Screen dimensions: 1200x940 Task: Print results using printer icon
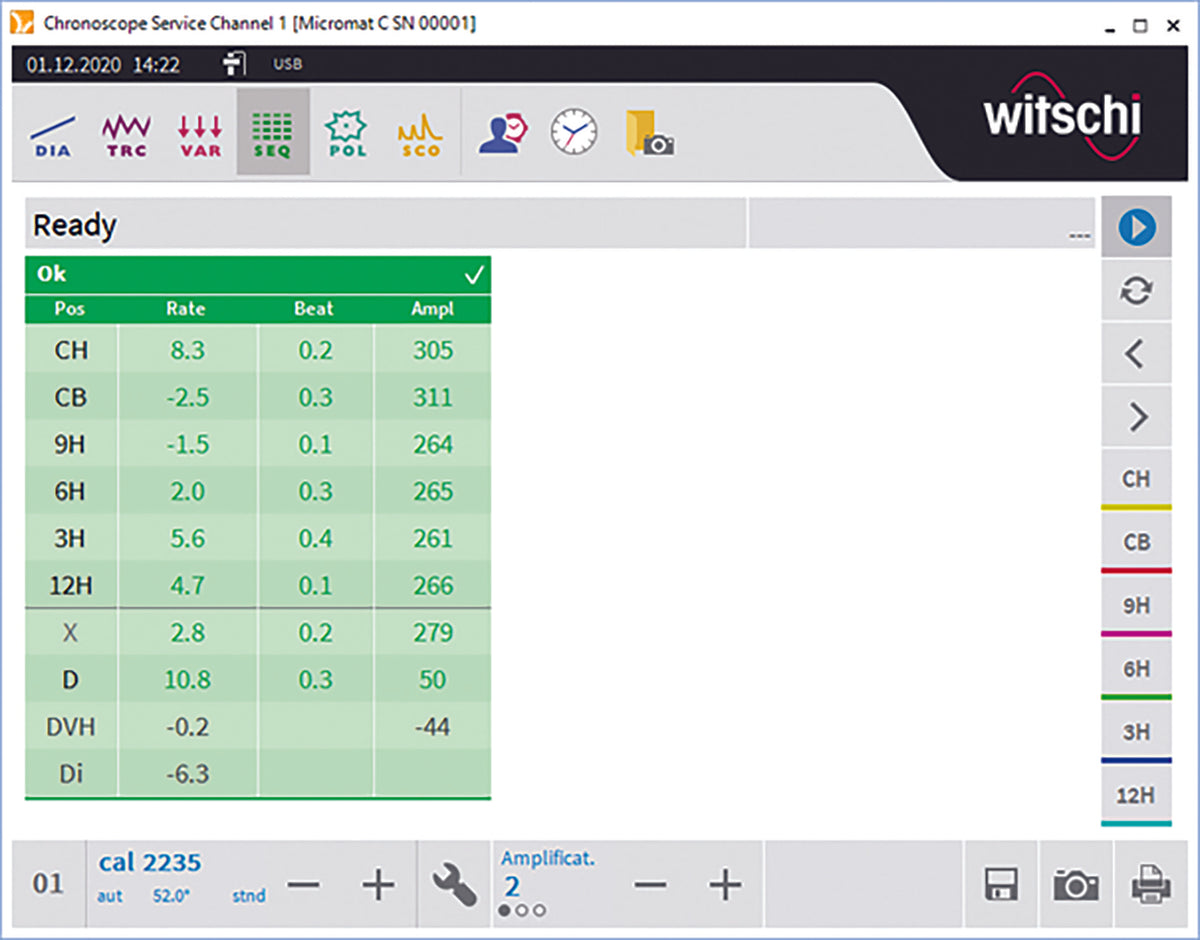pos(1151,885)
